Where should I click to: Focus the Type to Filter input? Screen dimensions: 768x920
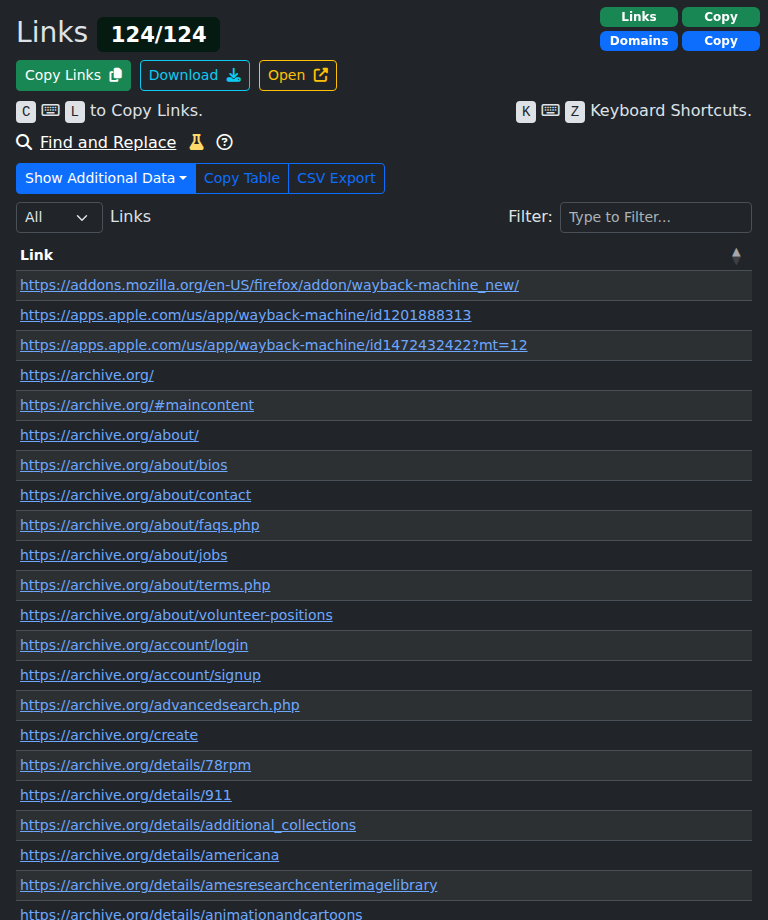pyautogui.click(x=655, y=217)
